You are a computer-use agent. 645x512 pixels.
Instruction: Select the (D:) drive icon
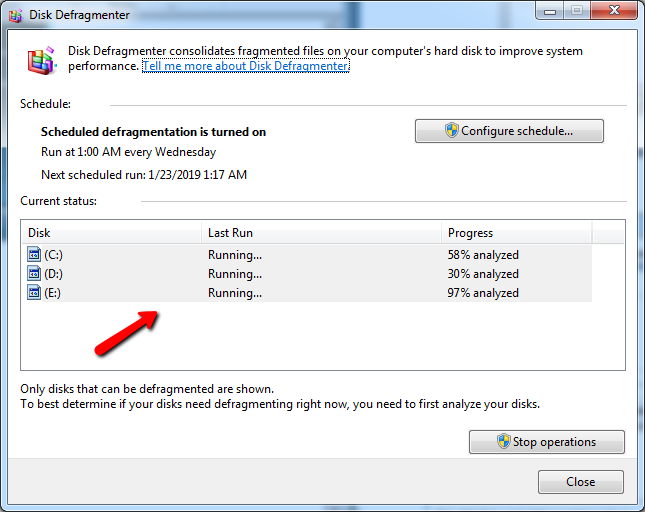(34, 274)
